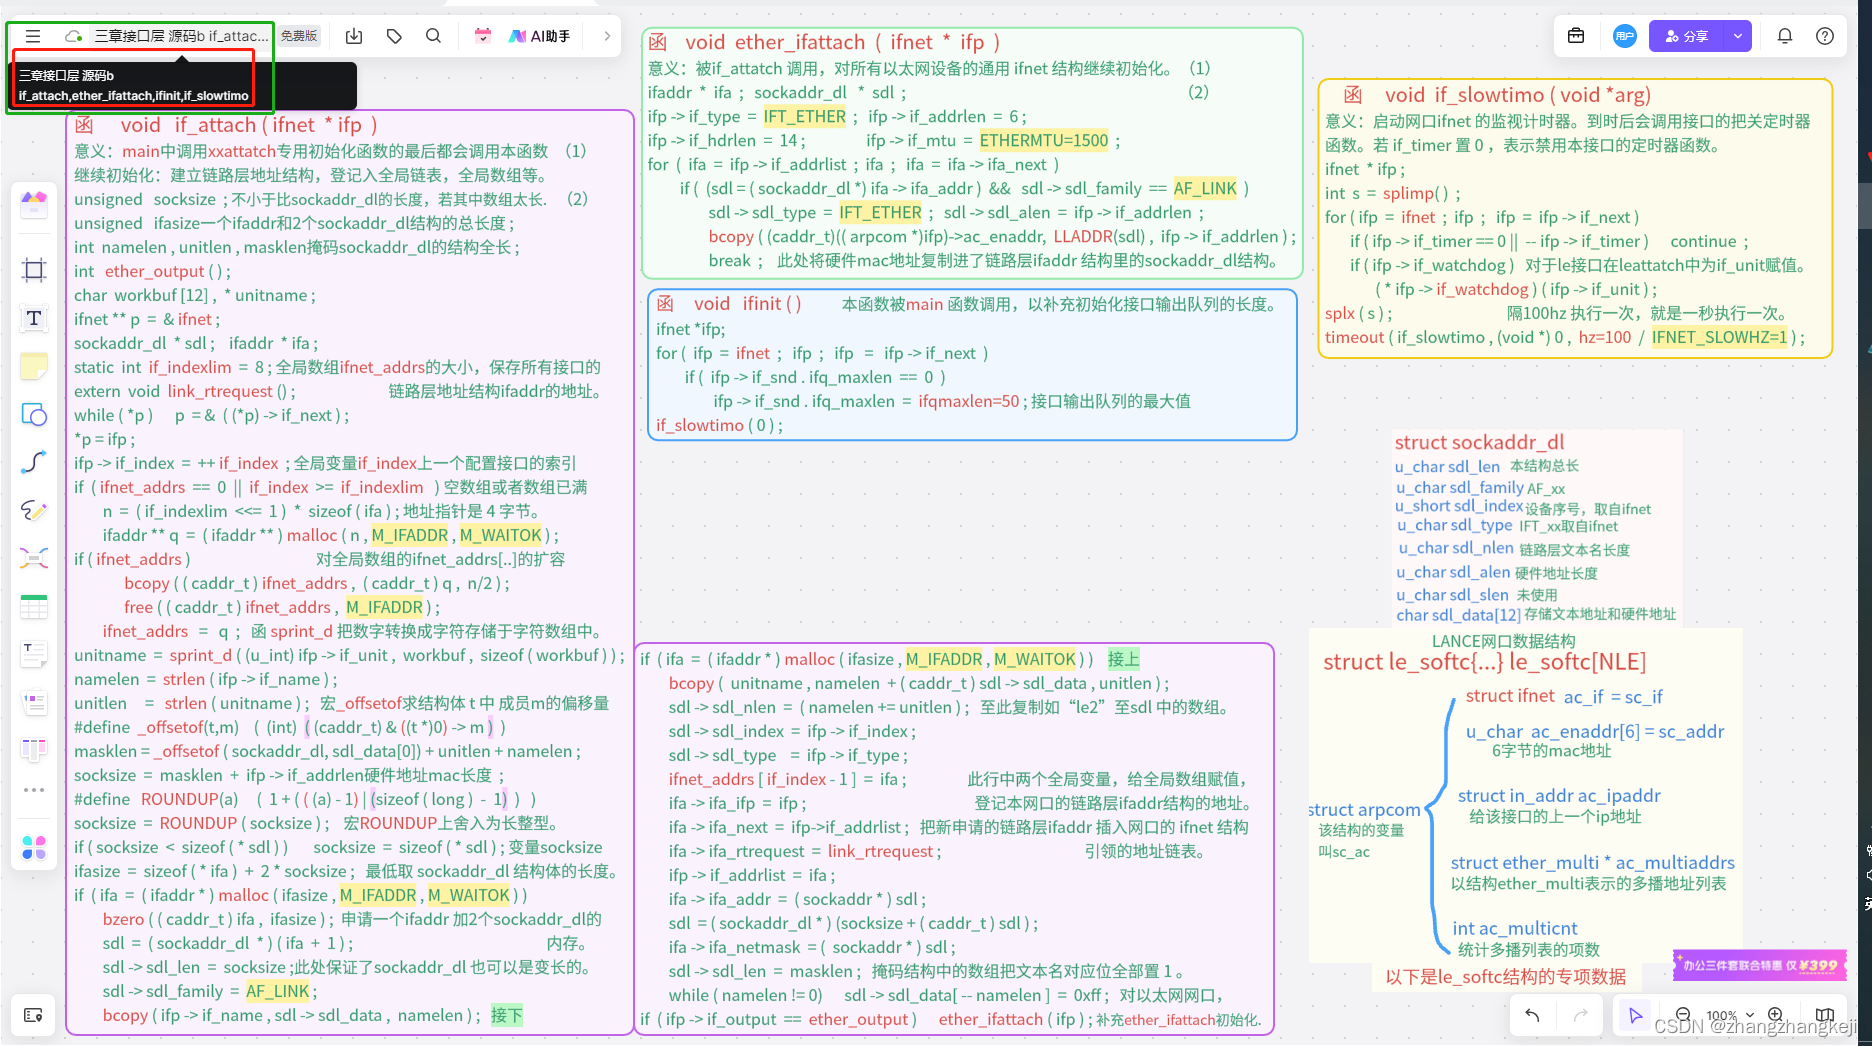1872x1046 pixels.
Task: Select the Shapes tool
Action: (x=34, y=414)
